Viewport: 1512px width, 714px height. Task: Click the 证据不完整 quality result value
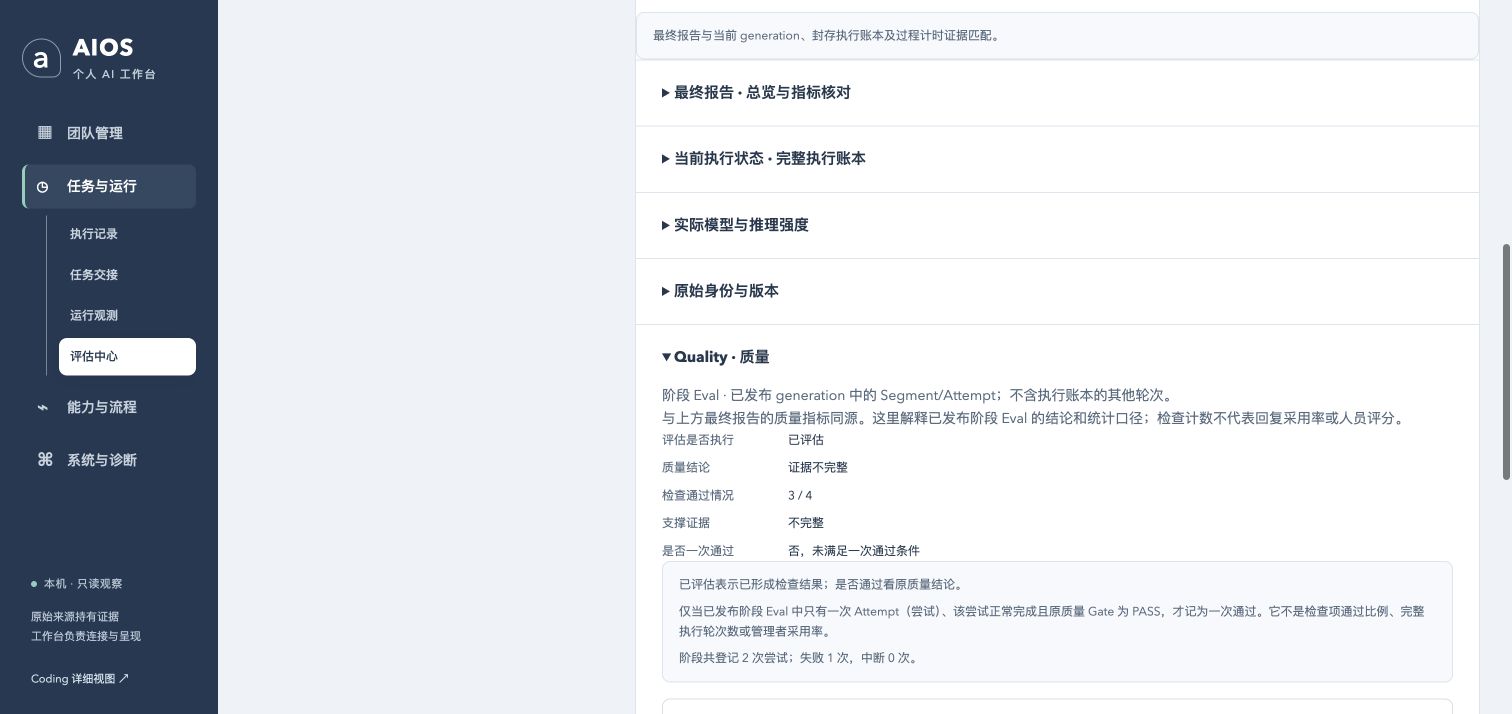817,467
